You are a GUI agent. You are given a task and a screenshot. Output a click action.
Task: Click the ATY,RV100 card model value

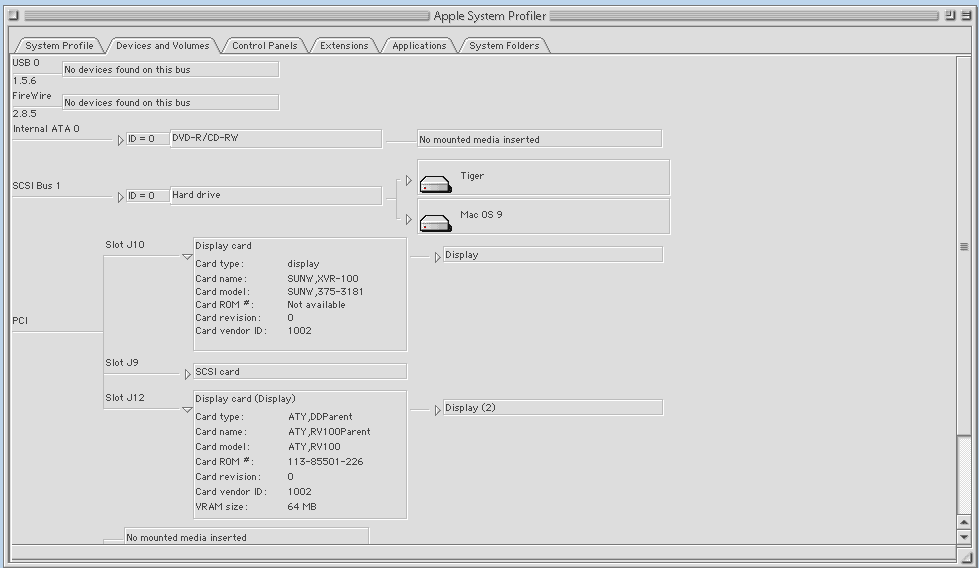pyautogui.click(x=314, y=447)
